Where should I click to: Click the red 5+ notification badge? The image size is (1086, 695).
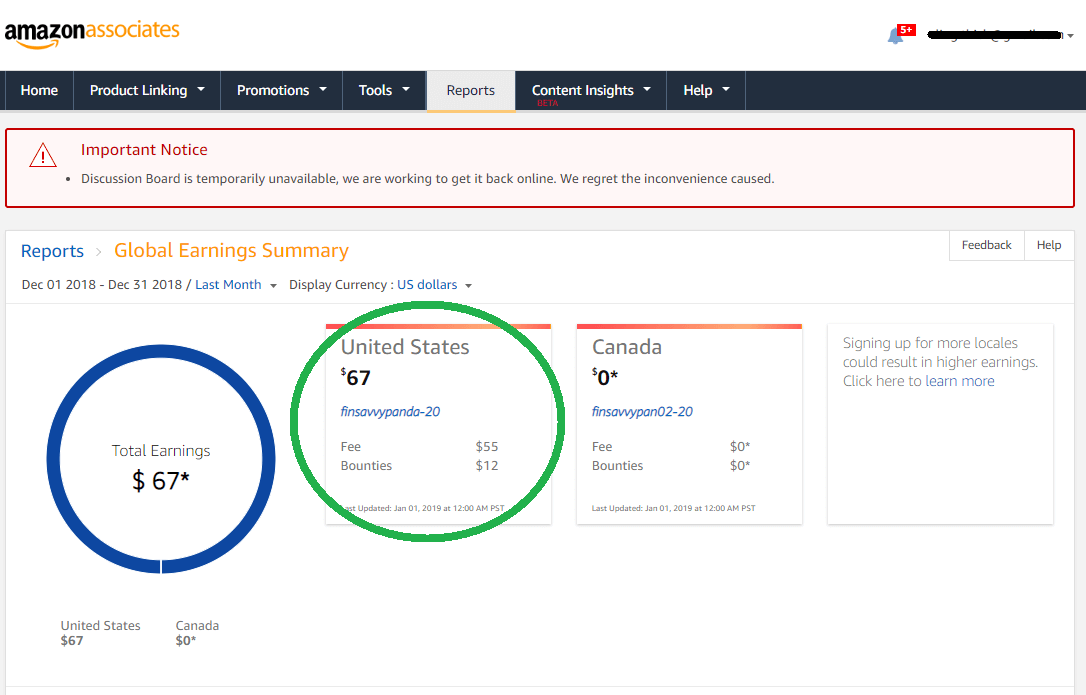click(x=906, y=30)
